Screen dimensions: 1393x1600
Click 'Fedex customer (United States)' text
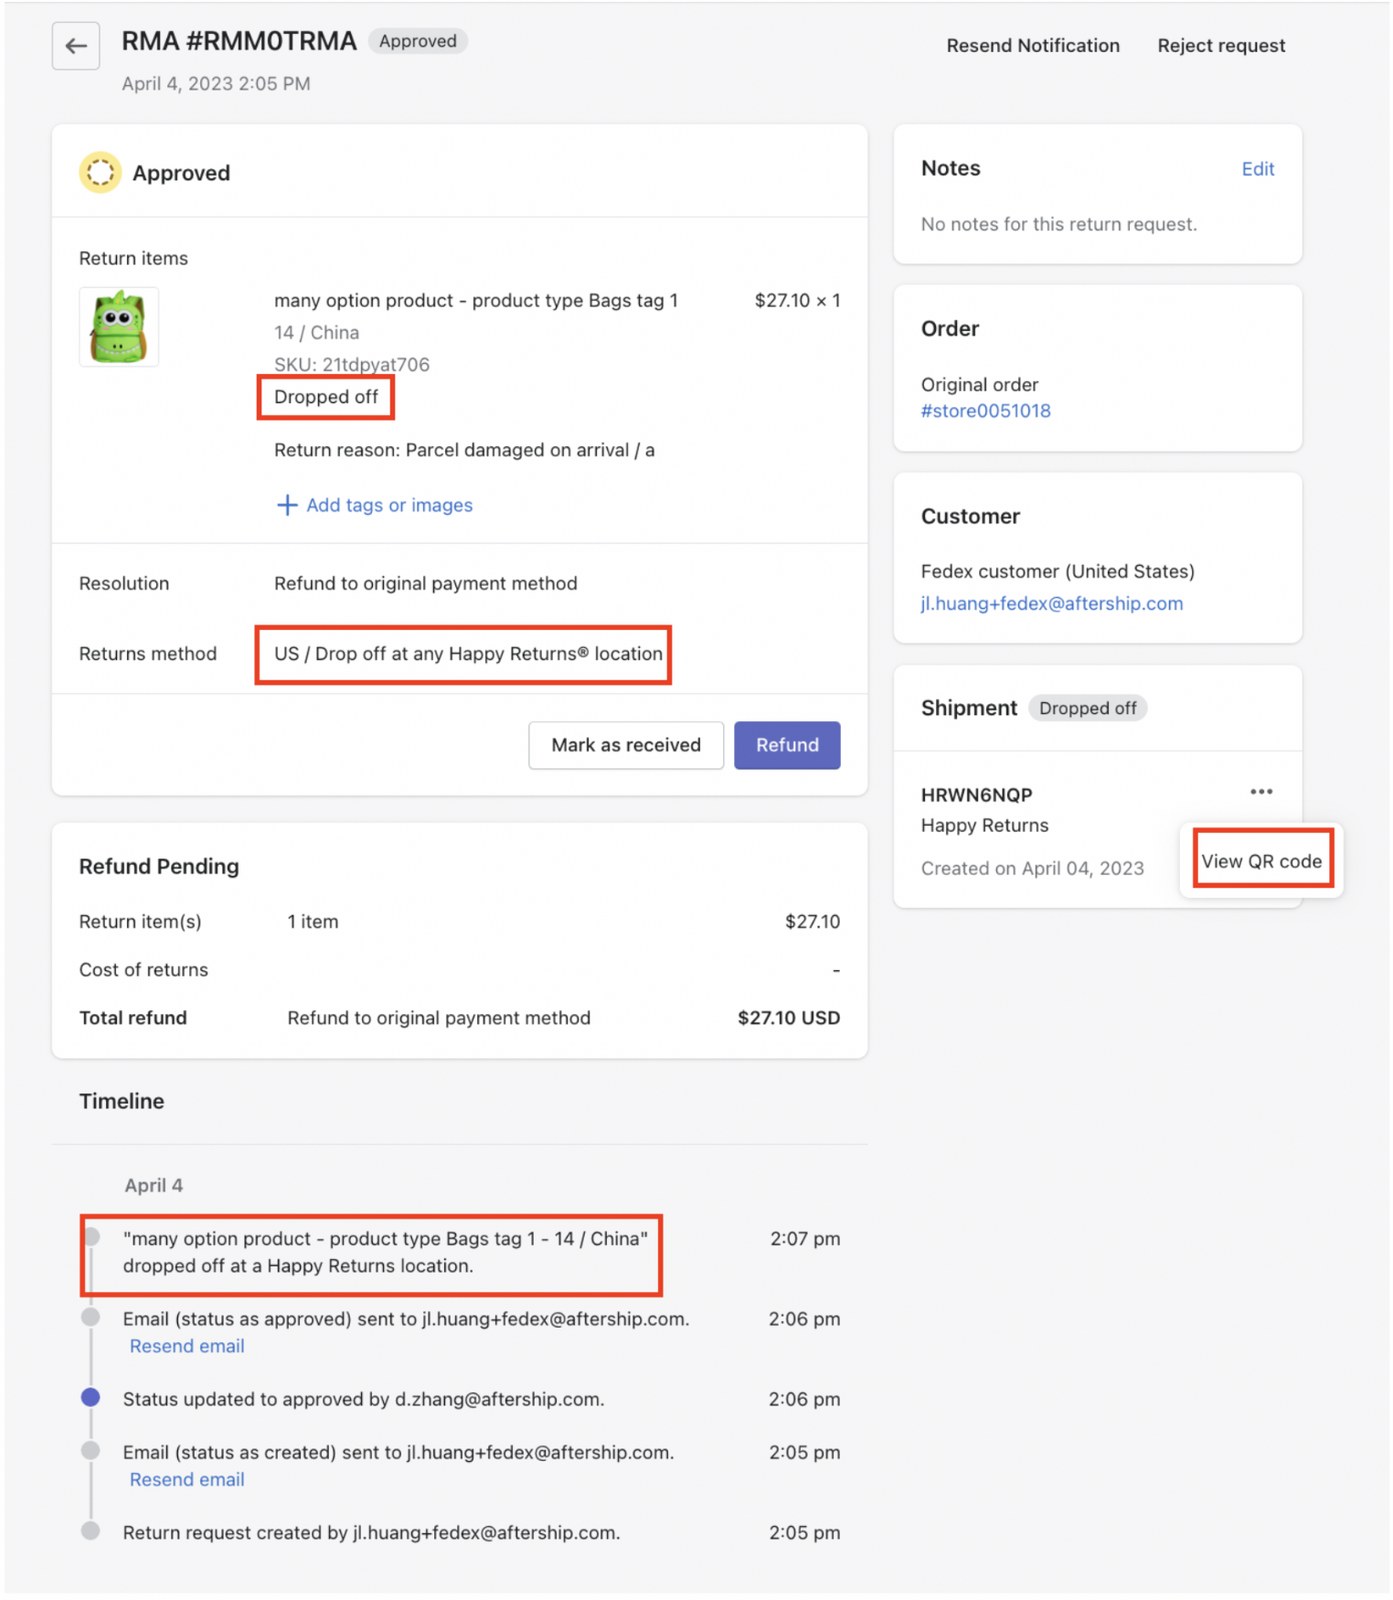pyautogui.click(x=1058, y=572)
